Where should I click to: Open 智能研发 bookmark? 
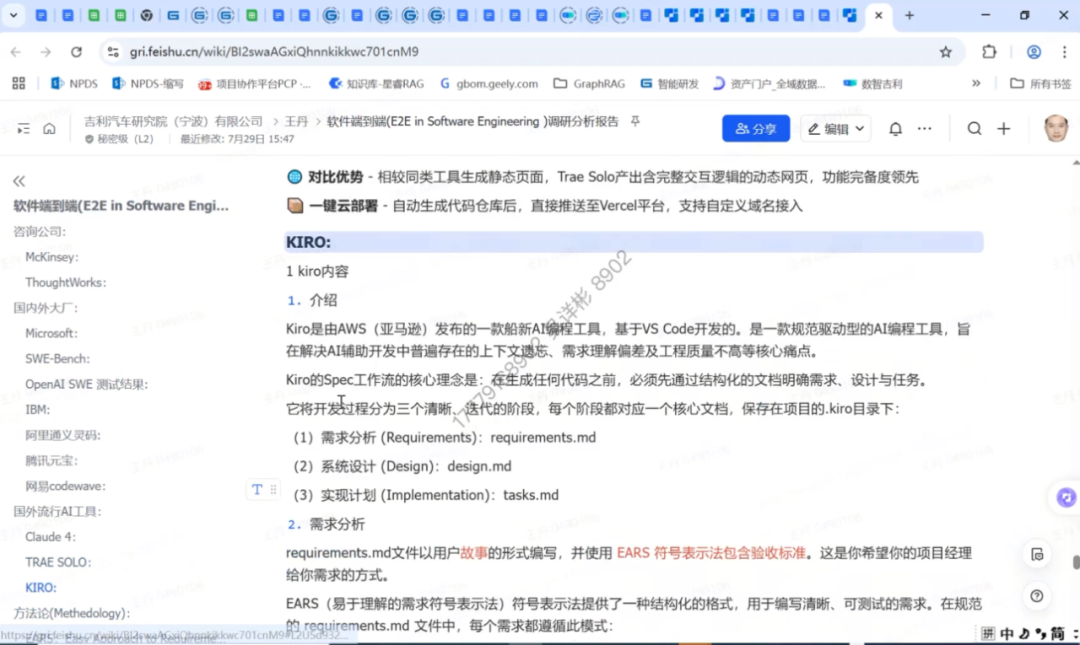[669, 83]
